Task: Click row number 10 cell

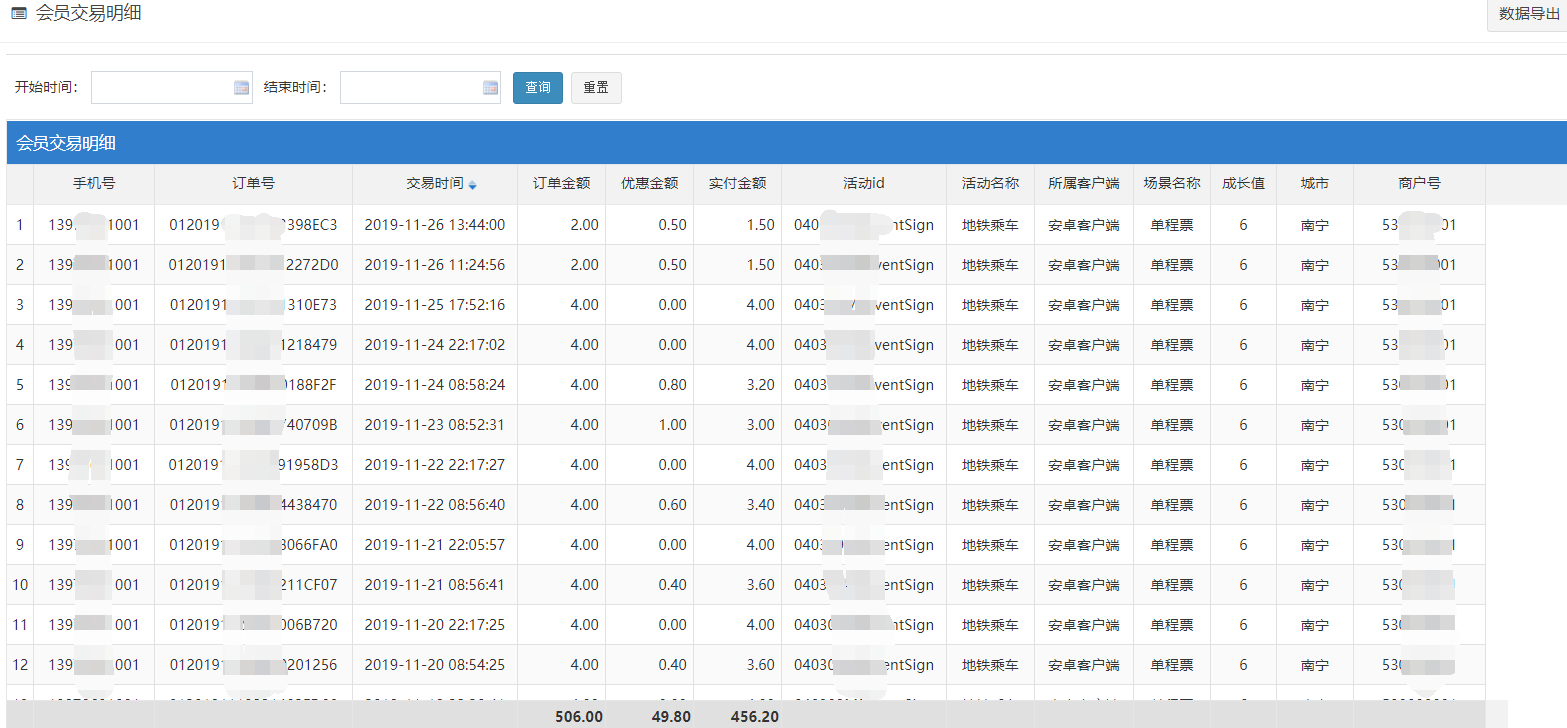Action: pos(19,585)
